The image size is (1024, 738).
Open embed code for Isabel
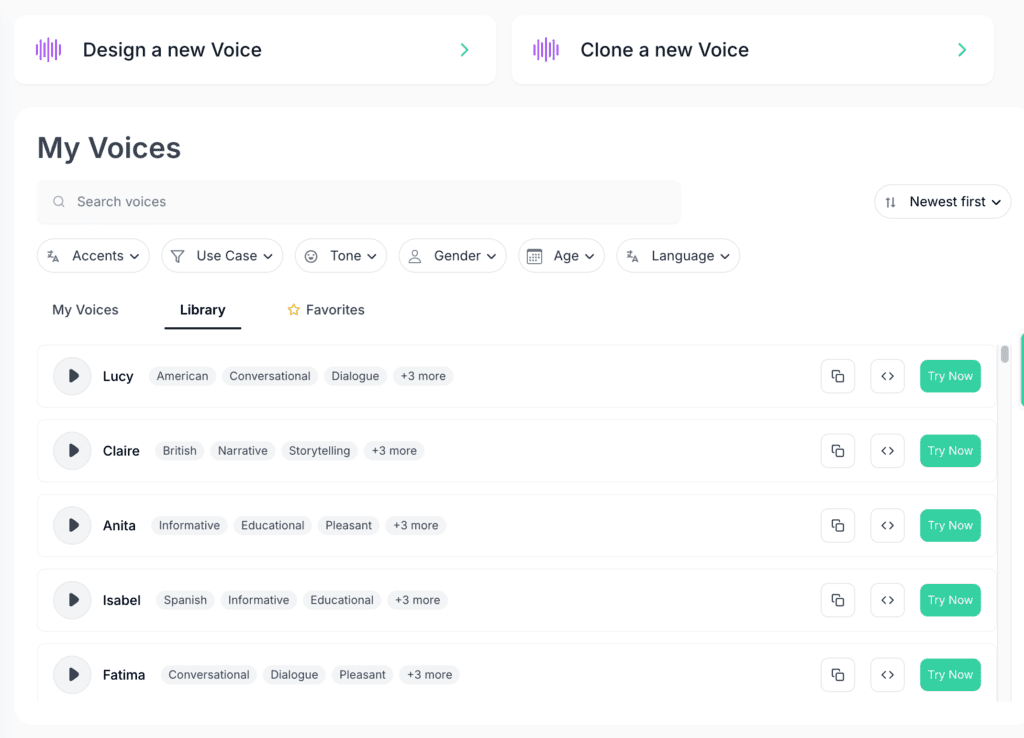click(x=887, y=600)
